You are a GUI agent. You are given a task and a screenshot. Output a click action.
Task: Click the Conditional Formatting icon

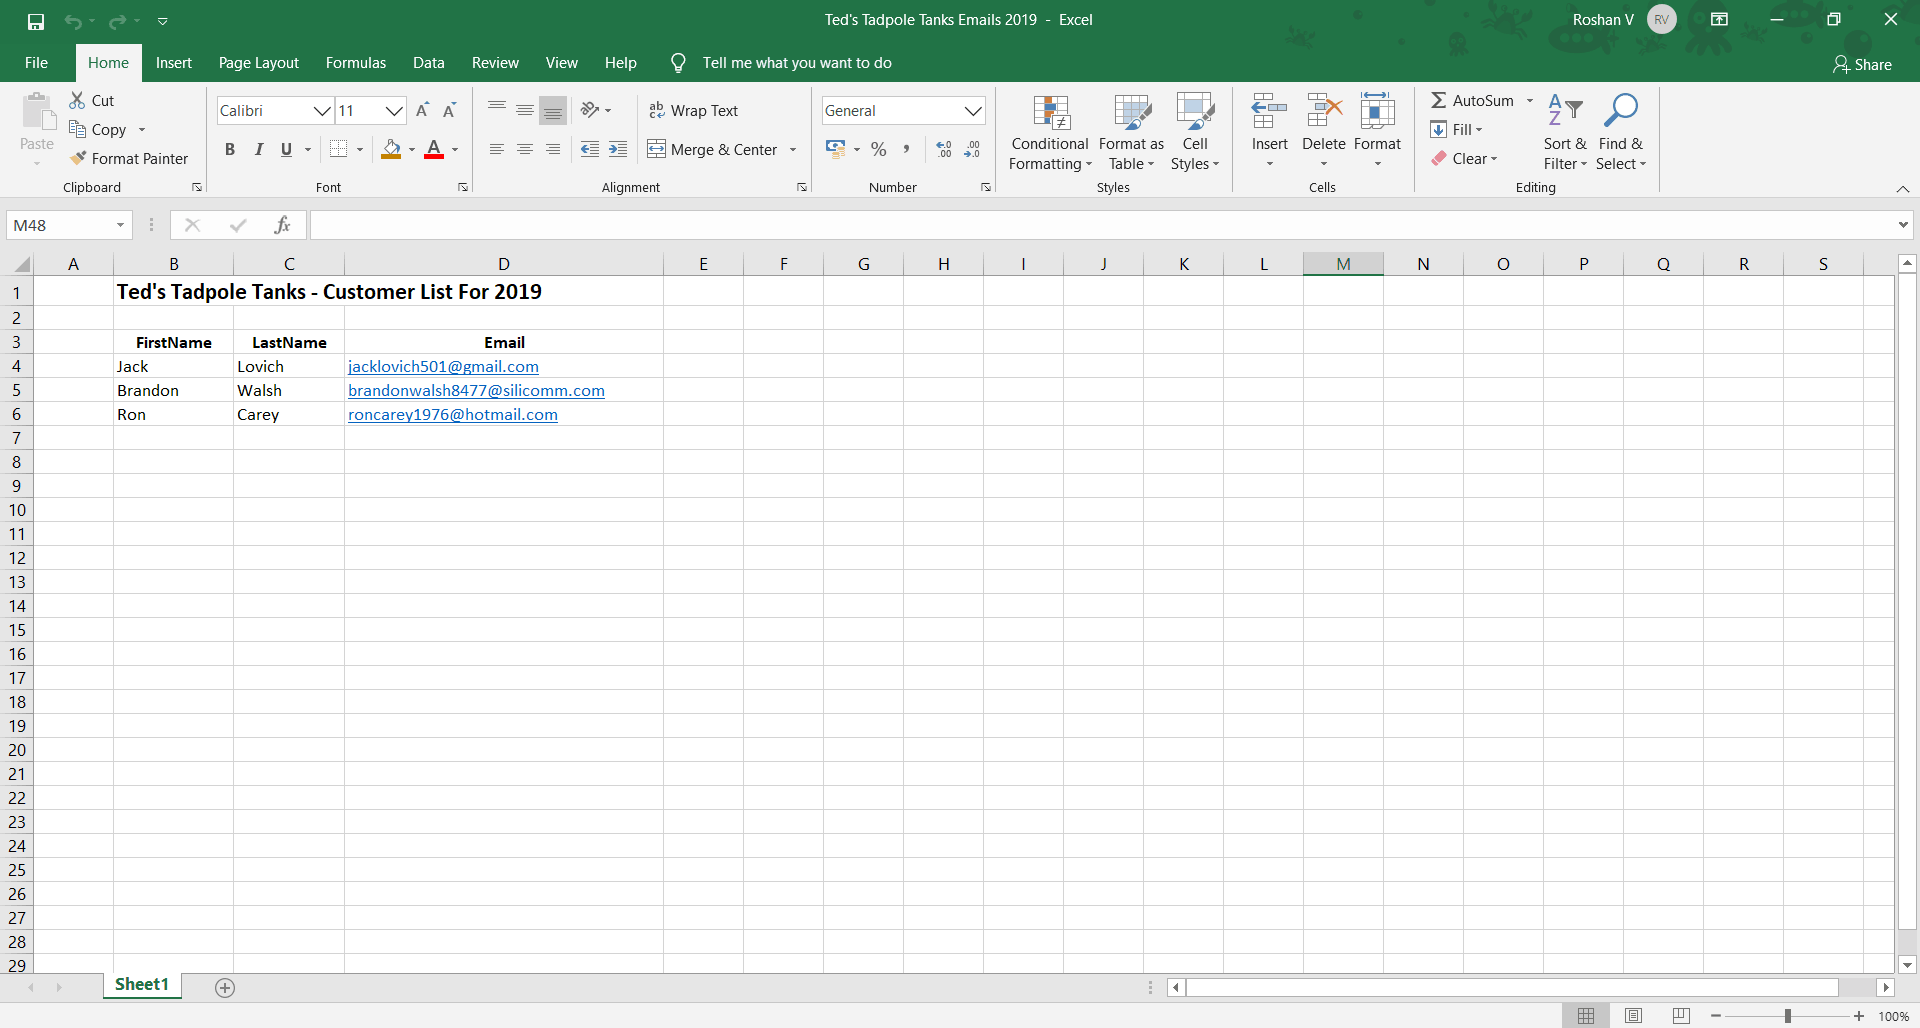pyautogui.click(x=1050, y=114)
